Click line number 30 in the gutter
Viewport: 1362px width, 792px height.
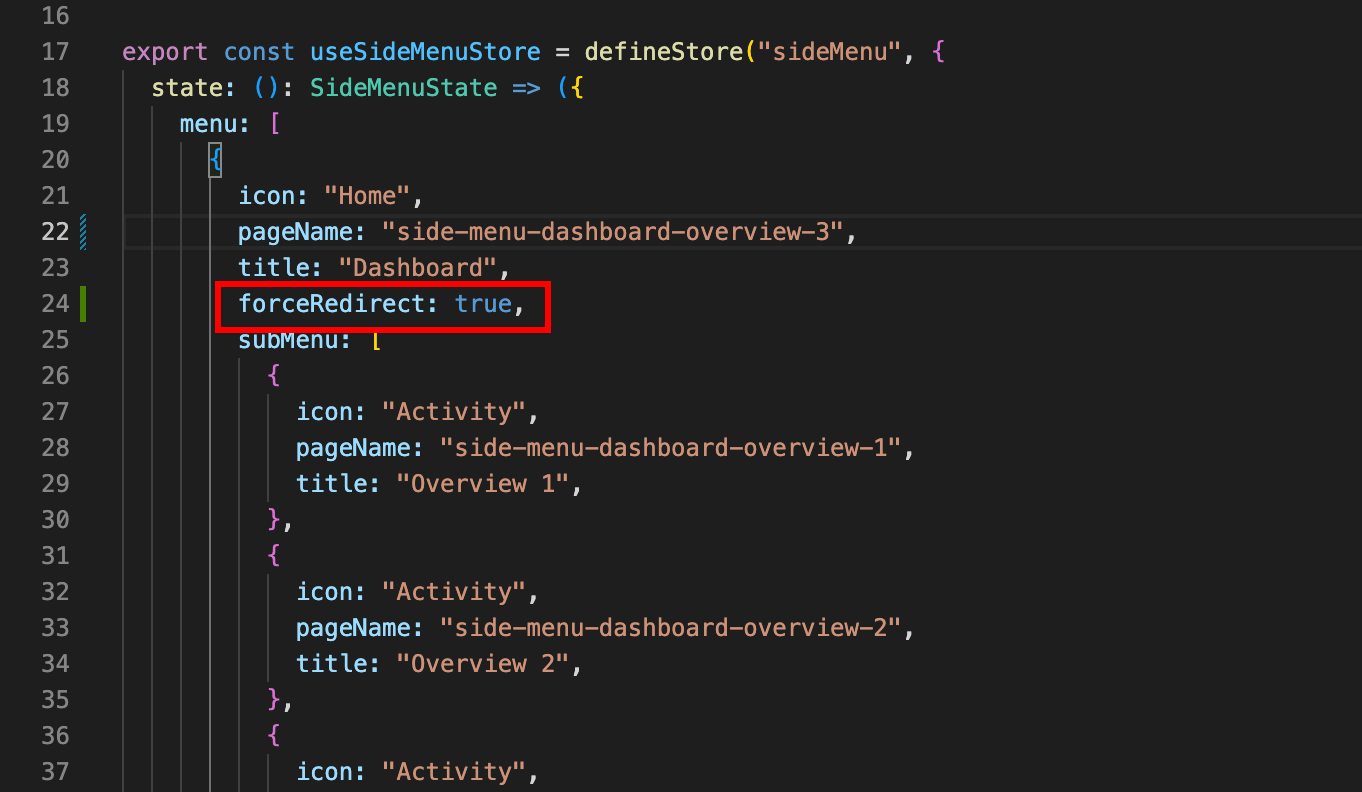[56, 520]
